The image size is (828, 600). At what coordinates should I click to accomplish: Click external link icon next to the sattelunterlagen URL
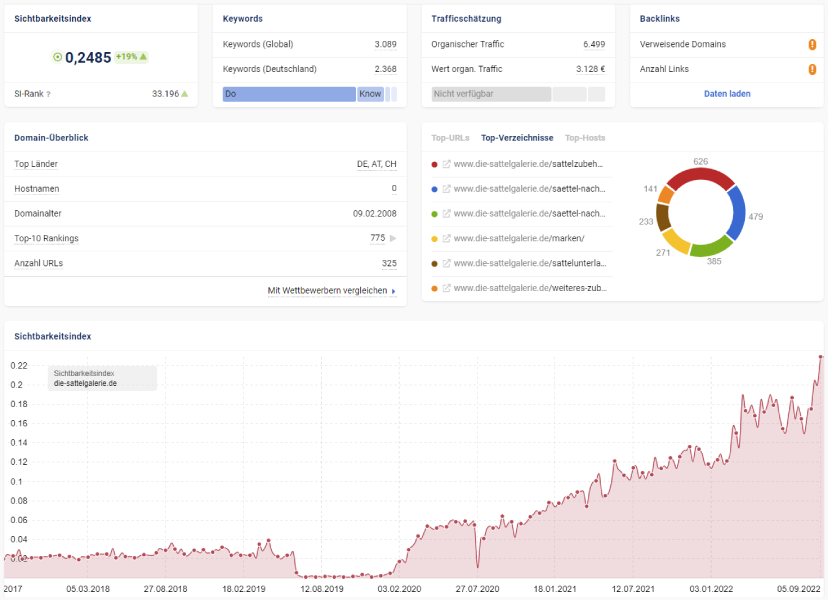tap(447, 263)
